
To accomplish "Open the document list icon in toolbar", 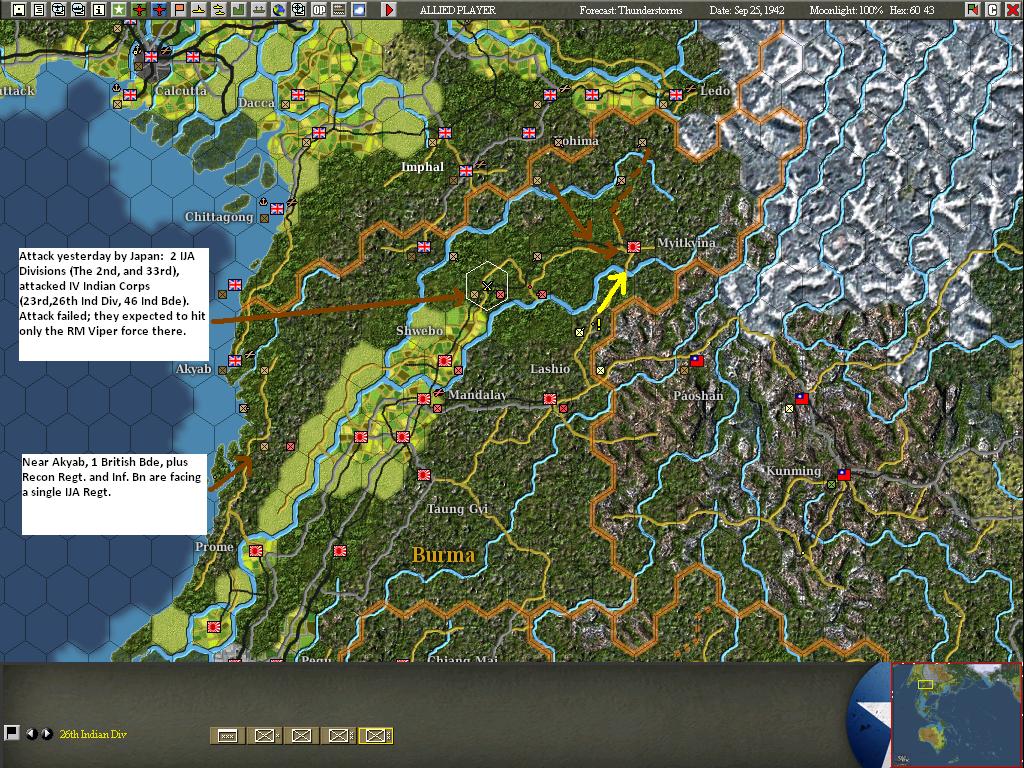I will [39, 10].
